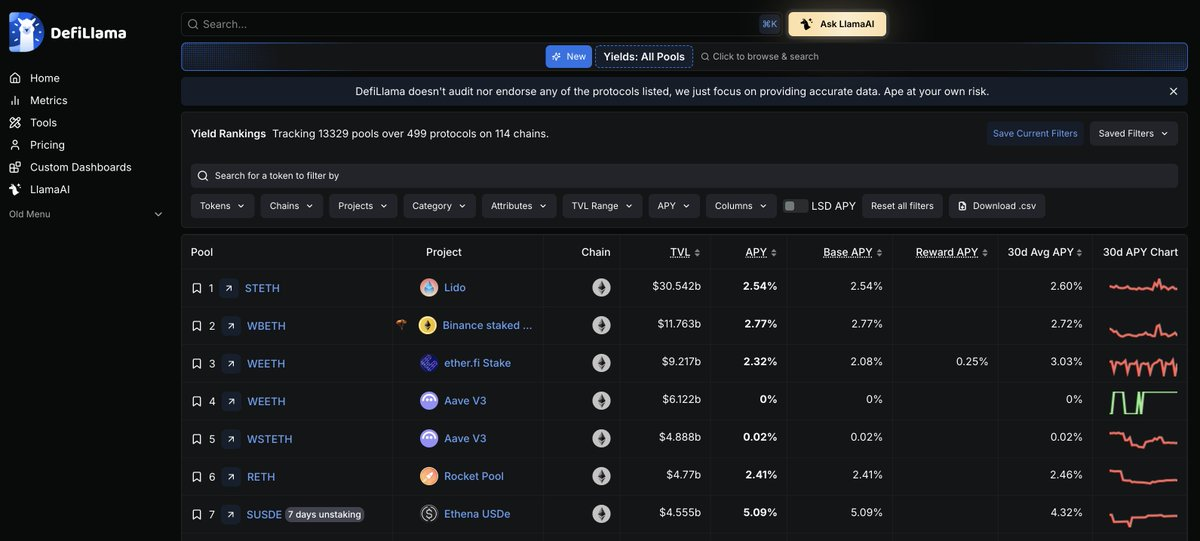Click Reset all filters button
1200x541 pixels.
[902, 206]
